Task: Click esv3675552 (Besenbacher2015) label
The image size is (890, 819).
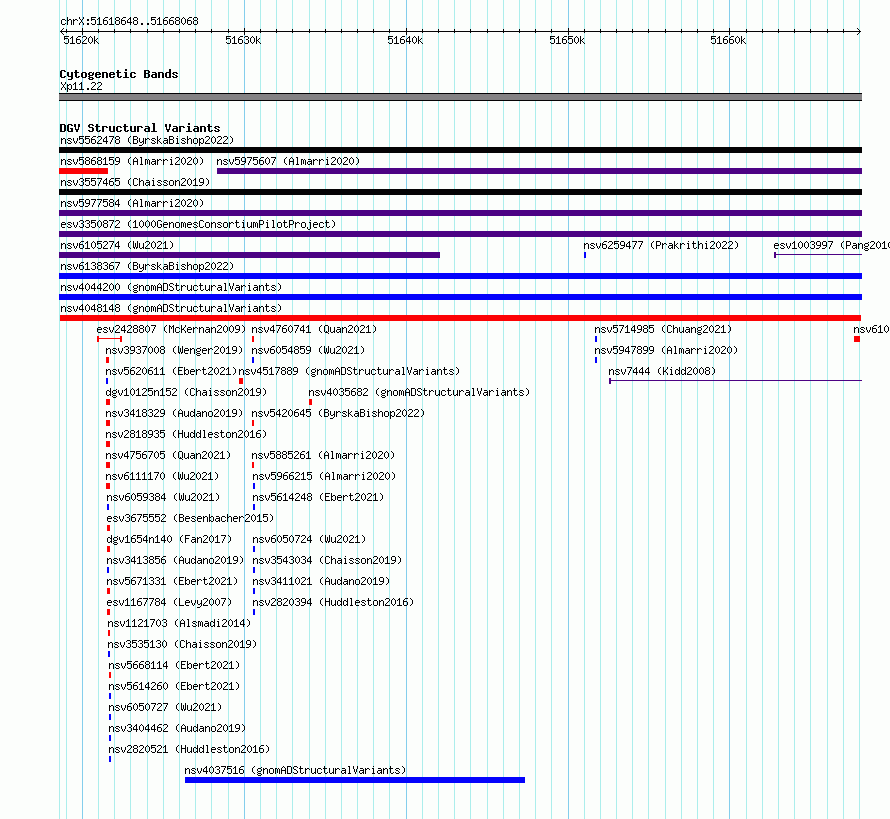Action: pos(190,518)
